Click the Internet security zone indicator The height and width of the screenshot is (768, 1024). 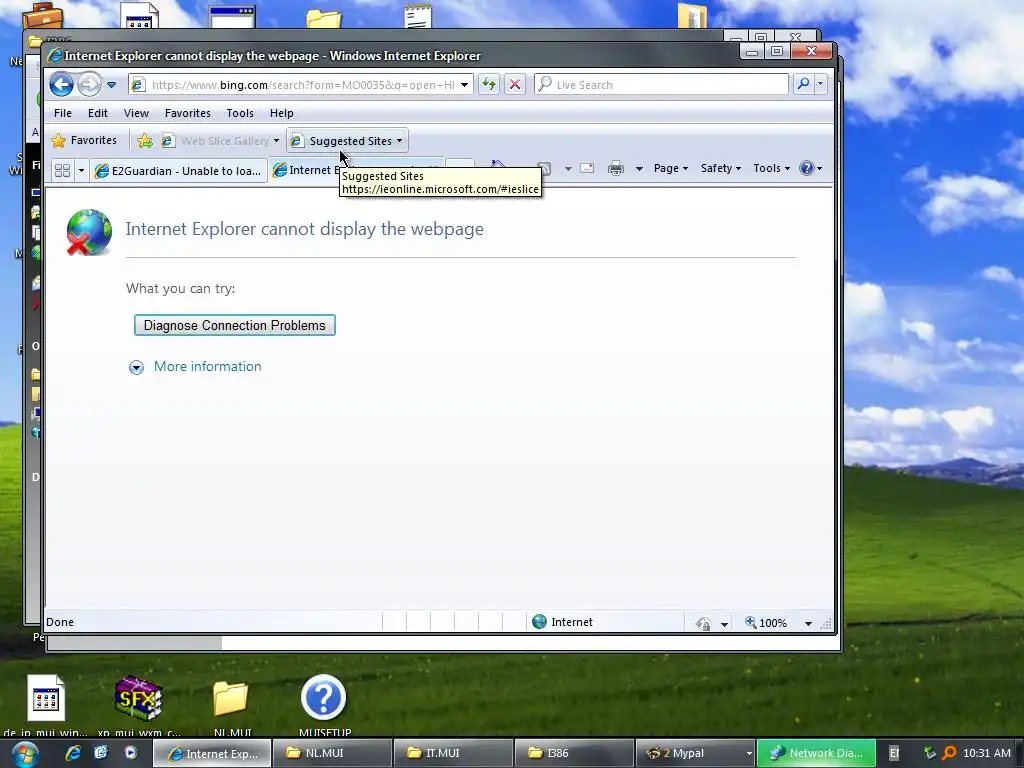tap(562, 622)
